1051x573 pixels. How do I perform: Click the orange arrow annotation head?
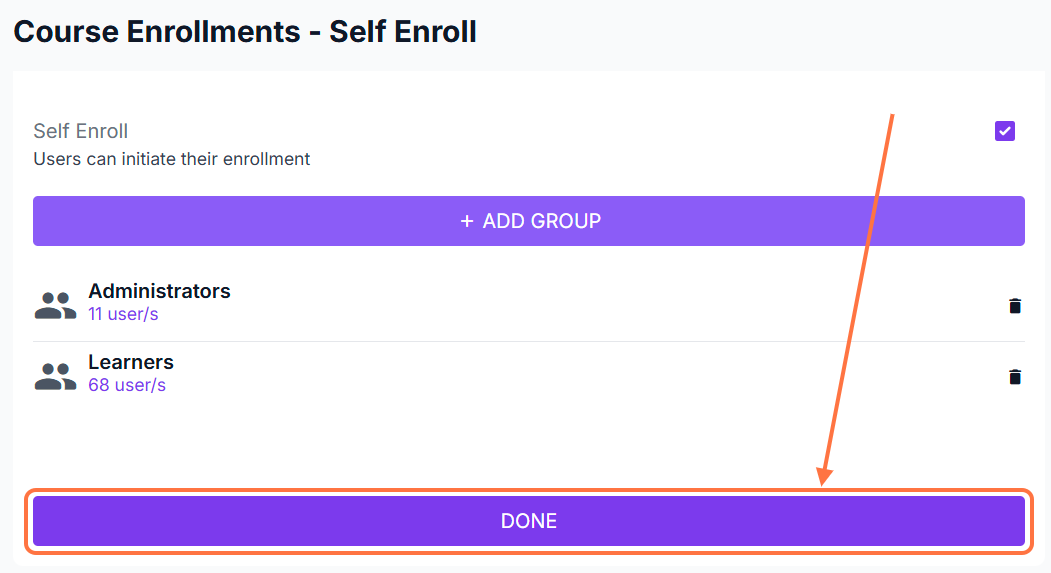[x=825, y=477]
